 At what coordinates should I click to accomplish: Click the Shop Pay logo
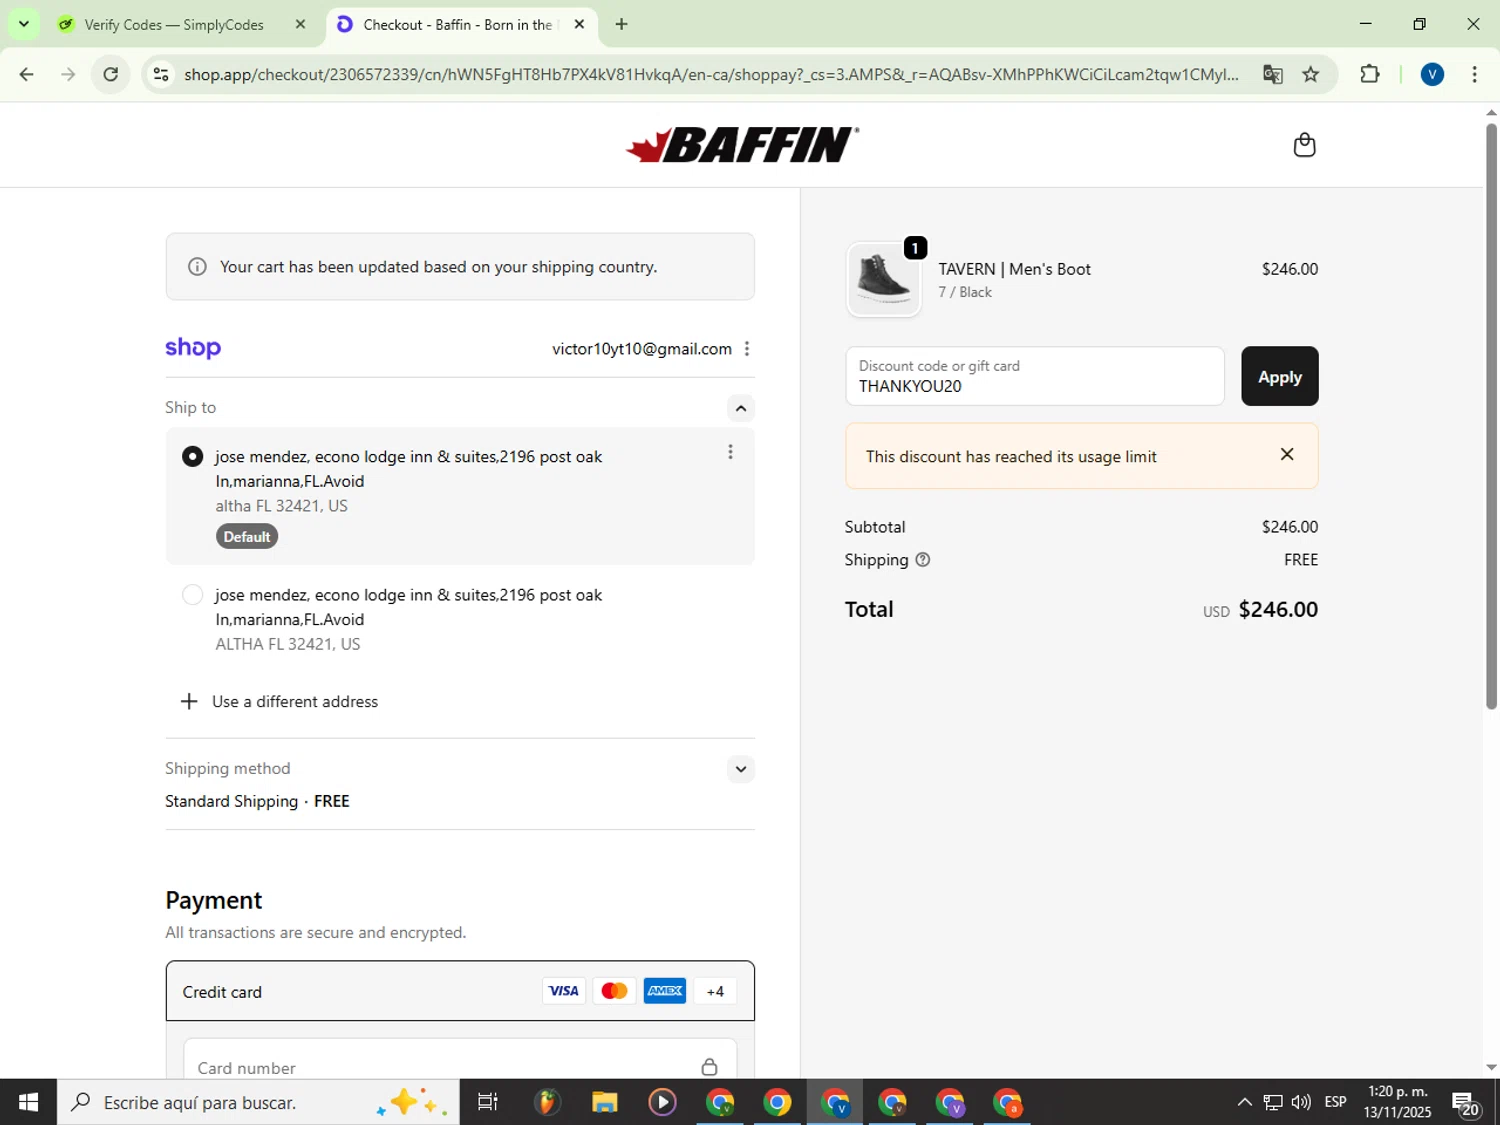(193, 347)
